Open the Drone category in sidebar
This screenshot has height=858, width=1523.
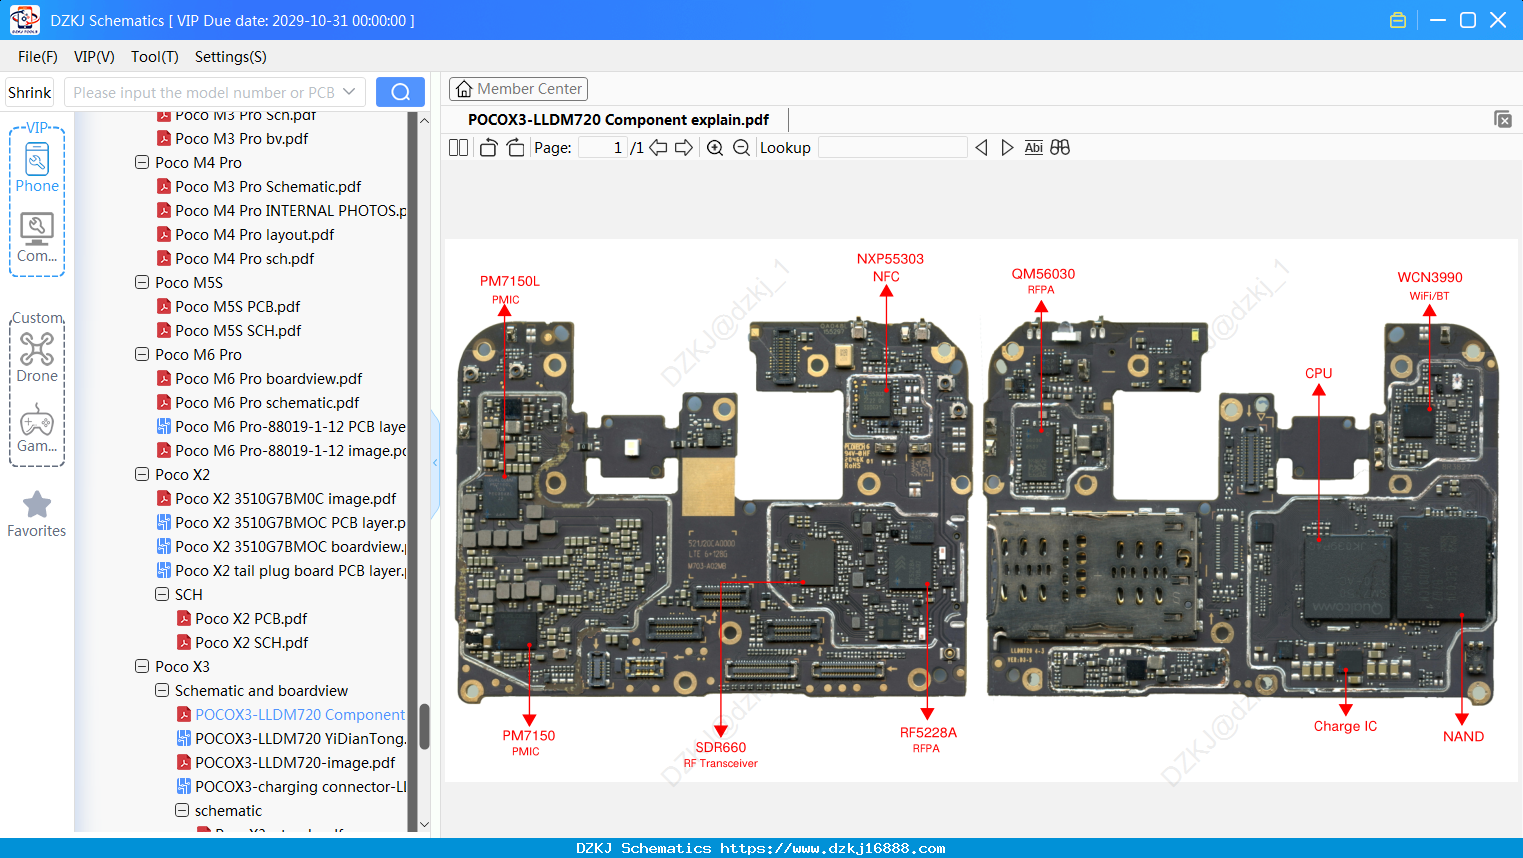pos(37,357)
